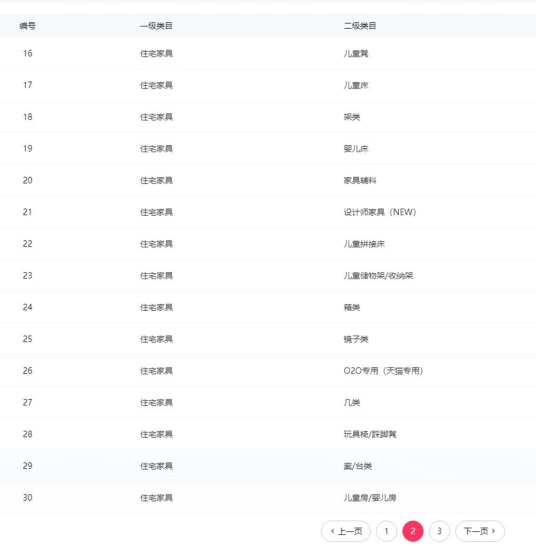The width and height of the screenshot is (536, 550).
Task: Open page 1 in pagination
Action: [x=386, y=531]
